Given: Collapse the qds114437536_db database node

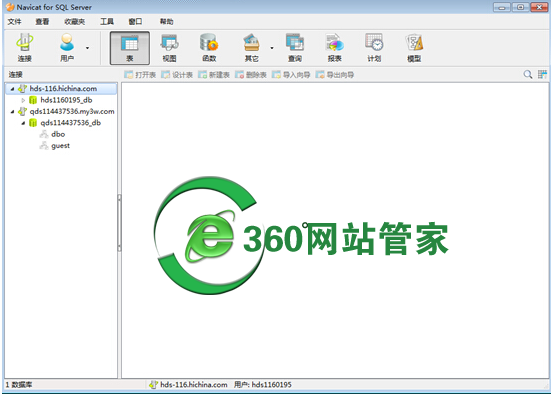Looking at the screenshot, I should coord(23,123).
